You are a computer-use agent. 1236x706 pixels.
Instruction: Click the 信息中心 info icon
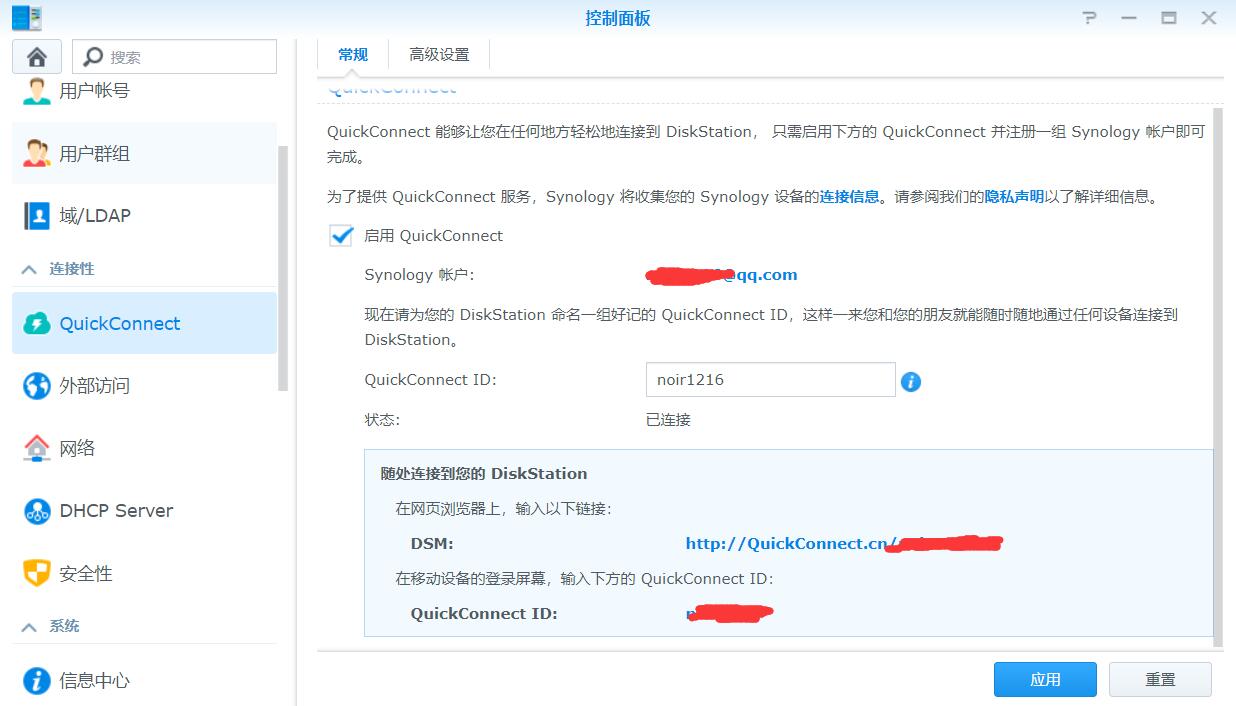[37, 681]
